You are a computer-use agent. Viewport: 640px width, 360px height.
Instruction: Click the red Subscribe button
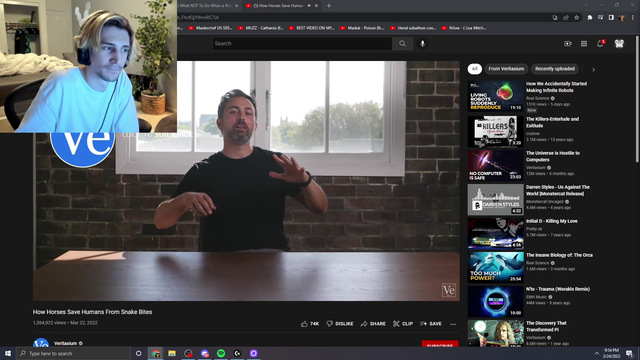point(440,344)
